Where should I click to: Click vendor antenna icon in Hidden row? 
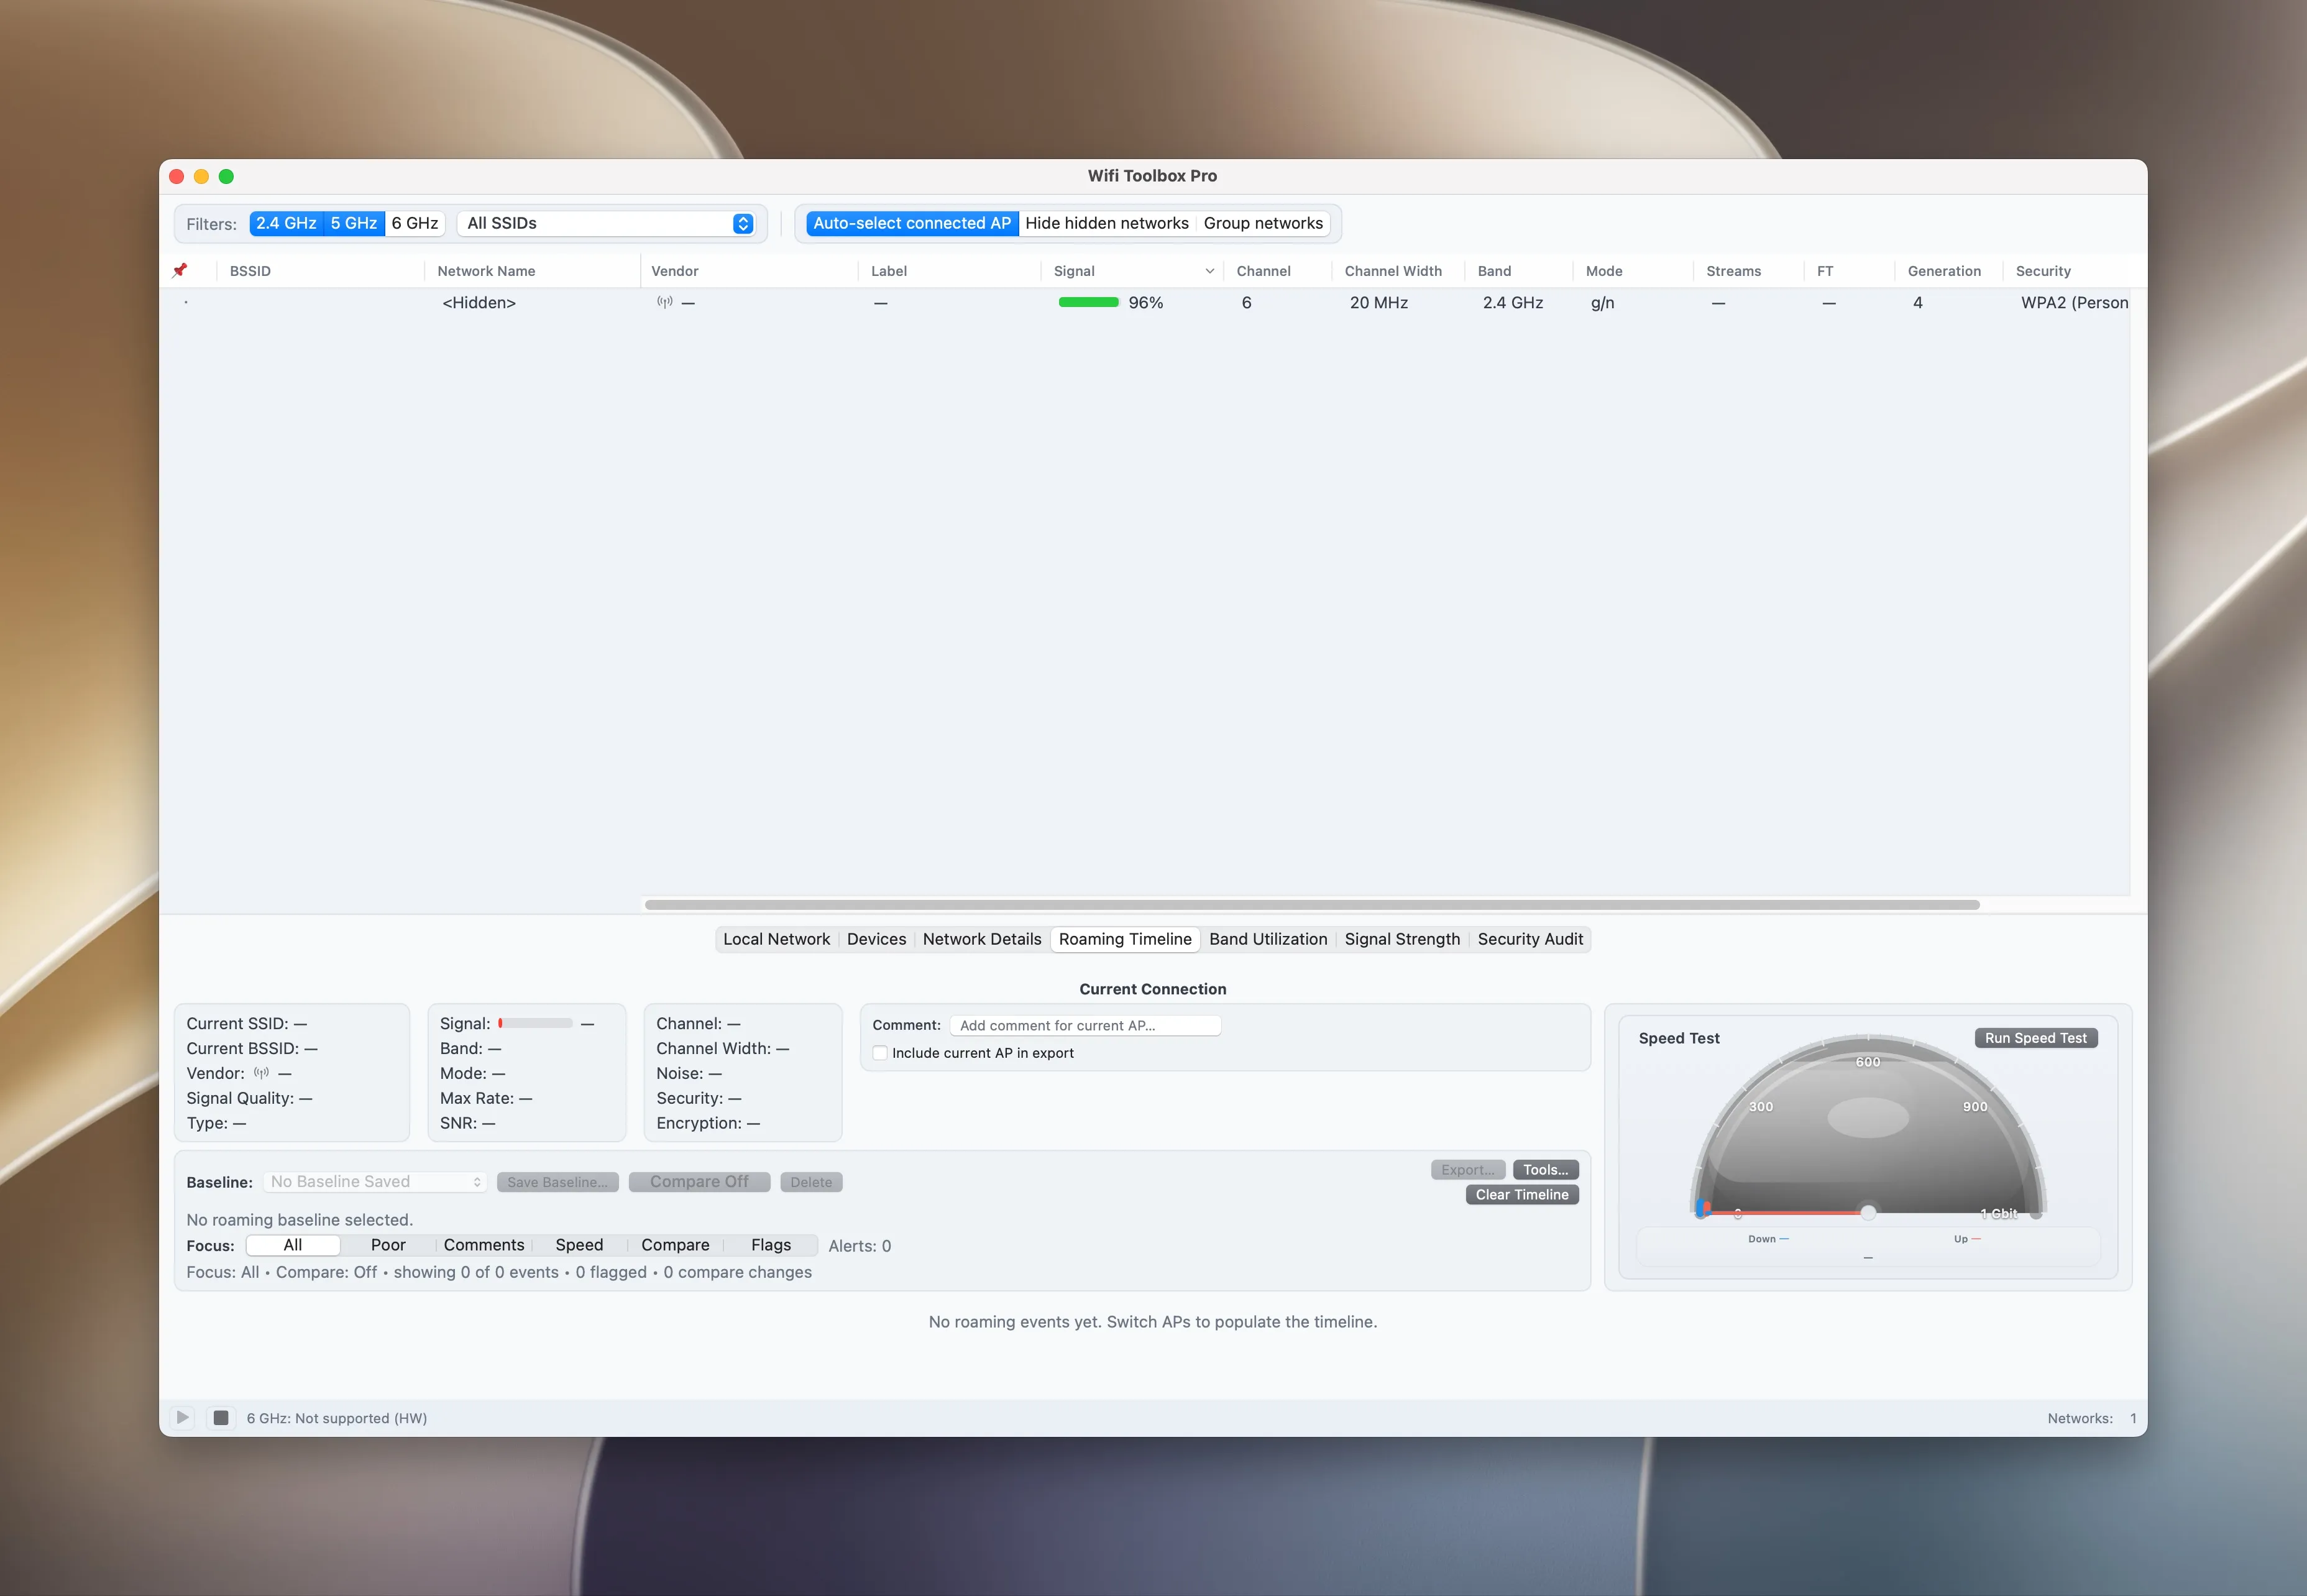pos(664,302)
